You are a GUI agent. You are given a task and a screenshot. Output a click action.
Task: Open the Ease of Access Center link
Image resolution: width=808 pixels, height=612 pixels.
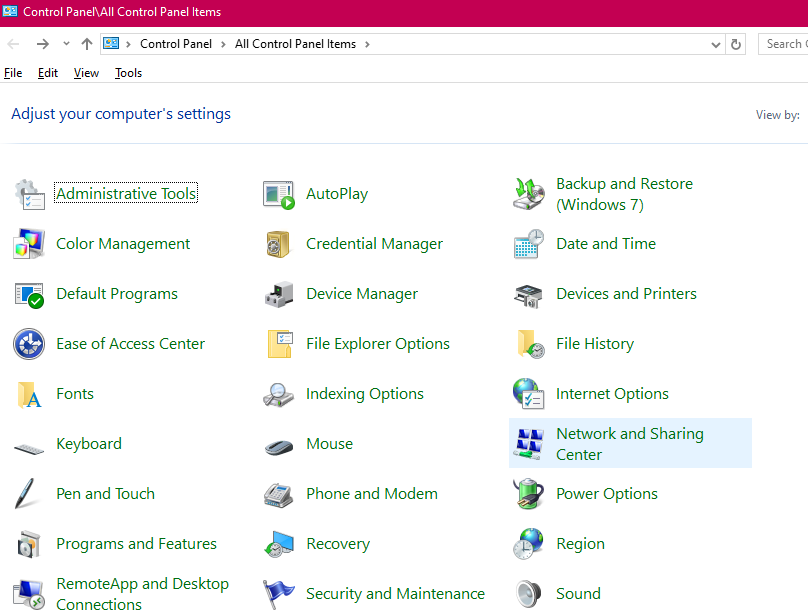coord(130,344)
